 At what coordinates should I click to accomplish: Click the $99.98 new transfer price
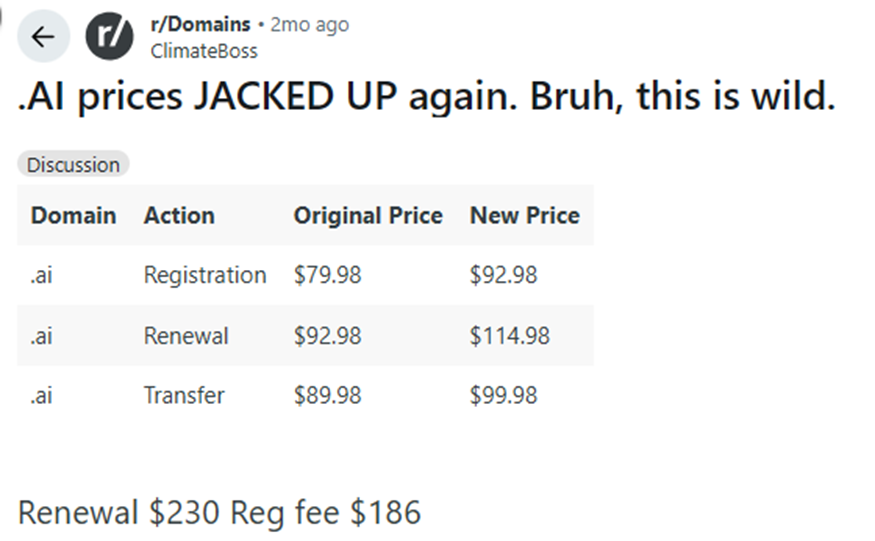tap(503, 395)
